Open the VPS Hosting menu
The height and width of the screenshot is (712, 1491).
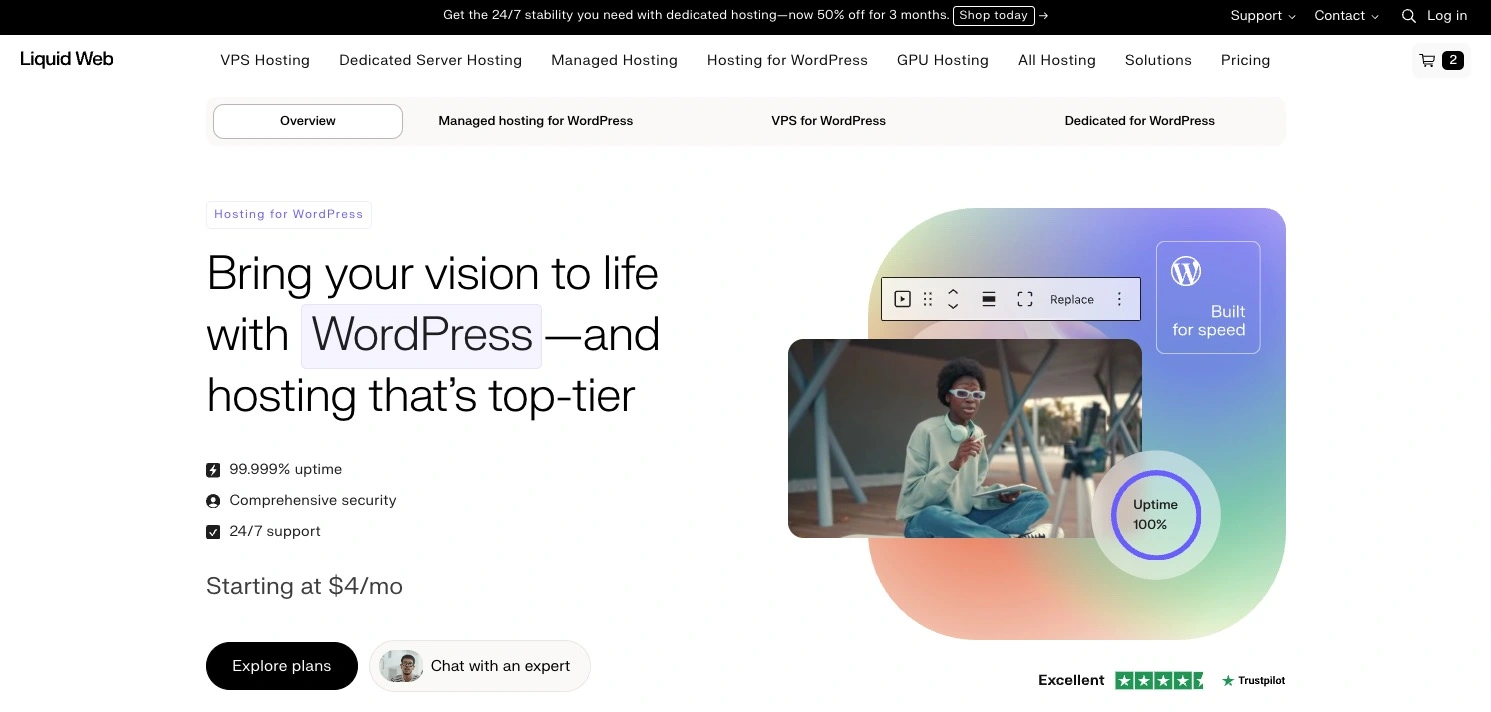(265, 60)
